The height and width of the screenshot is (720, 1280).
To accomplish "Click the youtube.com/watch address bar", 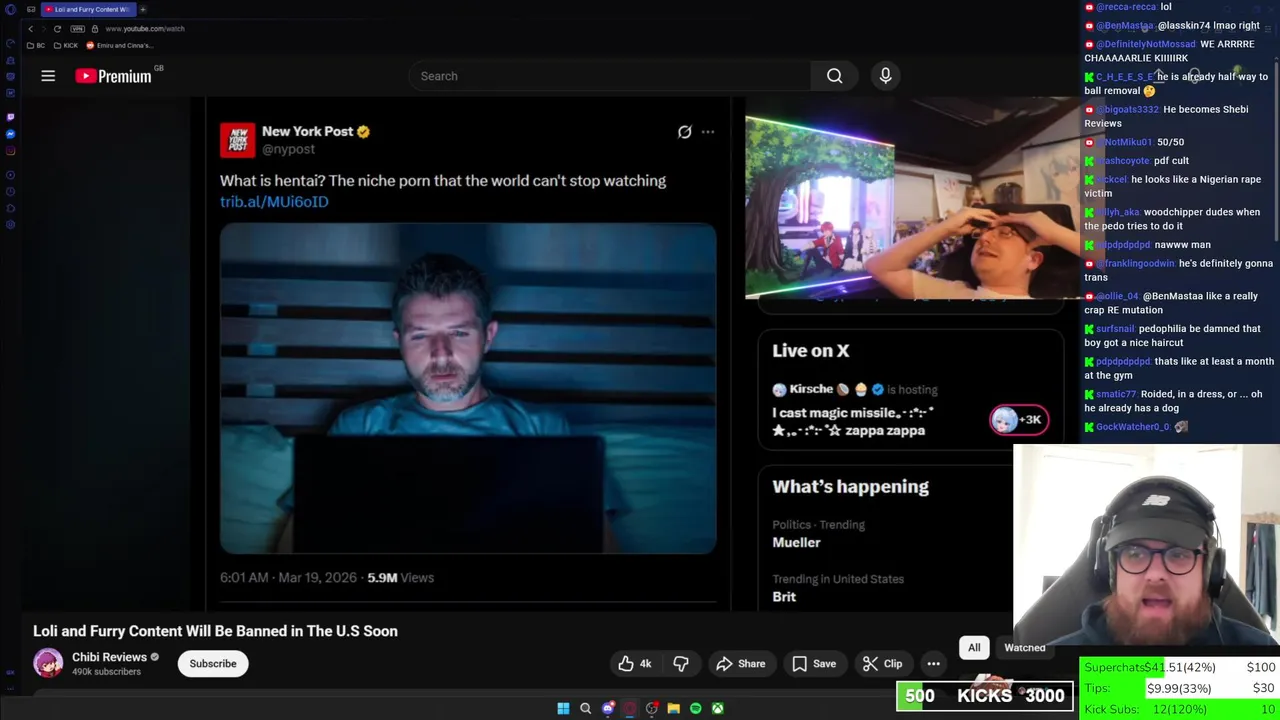I will 145,29.
